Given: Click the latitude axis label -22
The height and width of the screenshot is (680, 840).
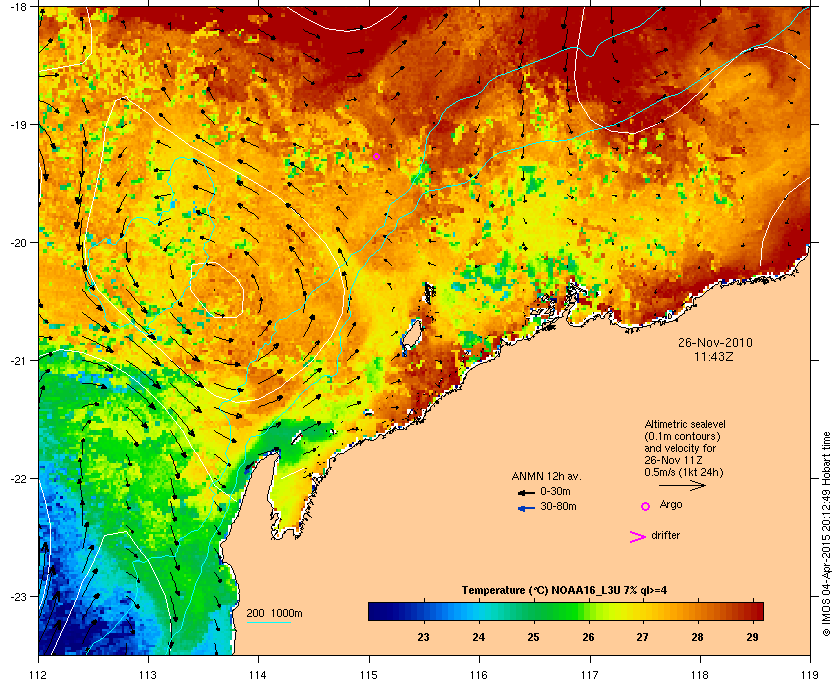Looking at the screenshot, I should pos(18,479).
